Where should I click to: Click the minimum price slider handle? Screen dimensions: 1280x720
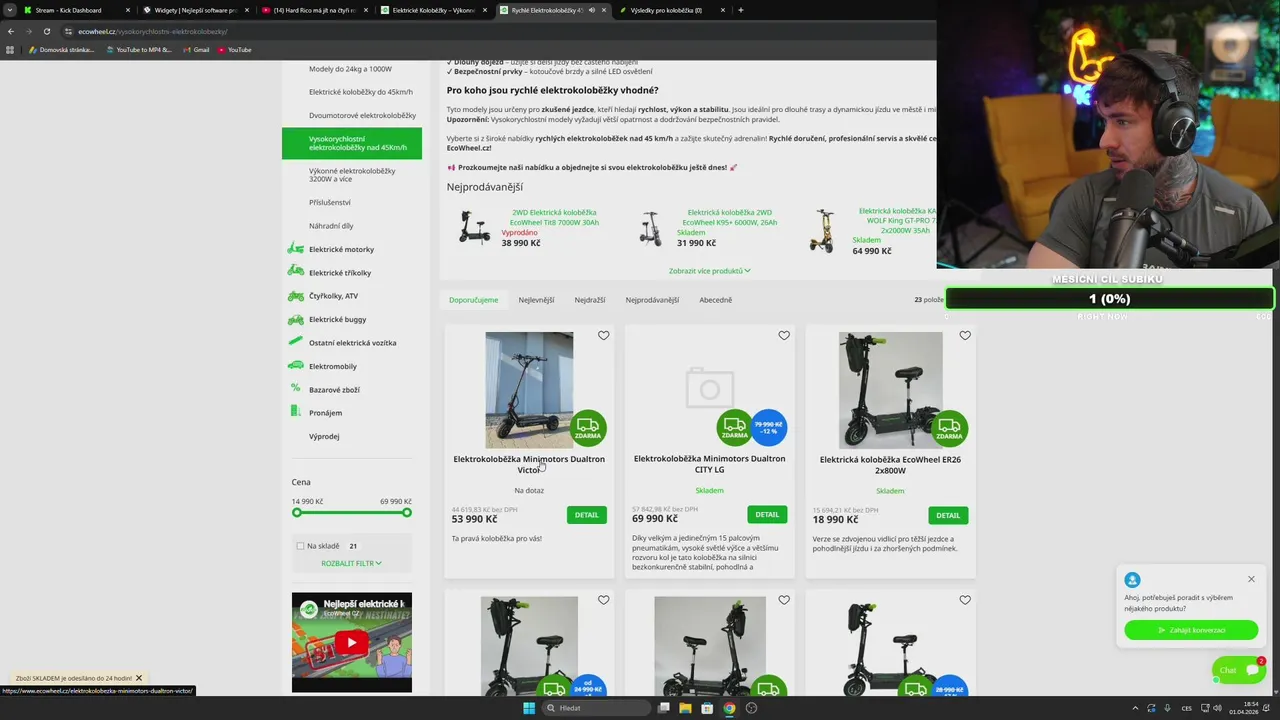pyautogui.click(x=296, y=512)
